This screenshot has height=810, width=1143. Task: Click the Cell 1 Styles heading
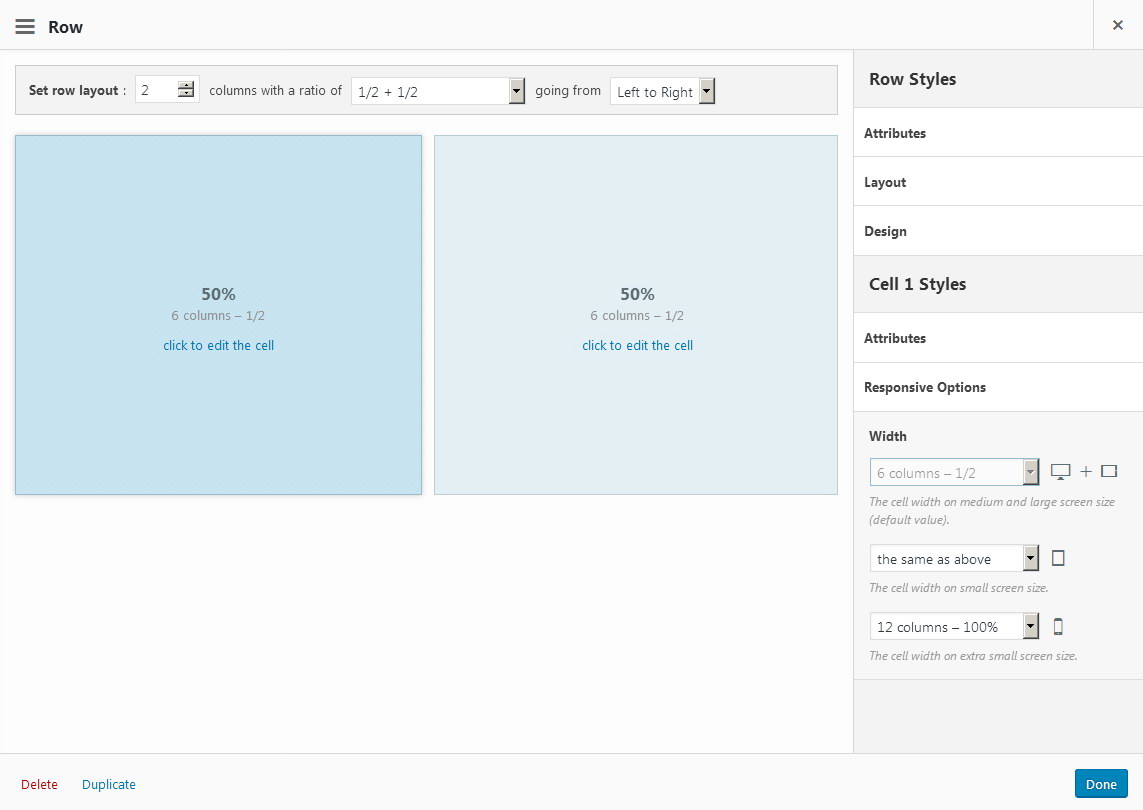point(917,284)
